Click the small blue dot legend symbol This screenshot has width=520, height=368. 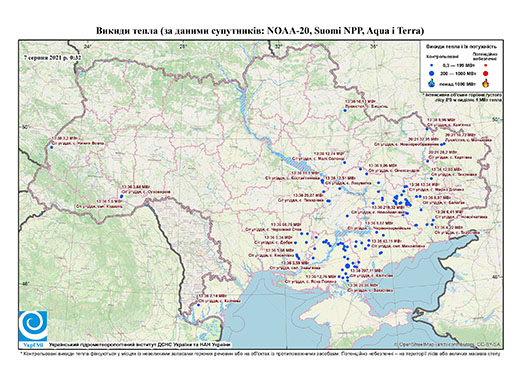[432, 65]
